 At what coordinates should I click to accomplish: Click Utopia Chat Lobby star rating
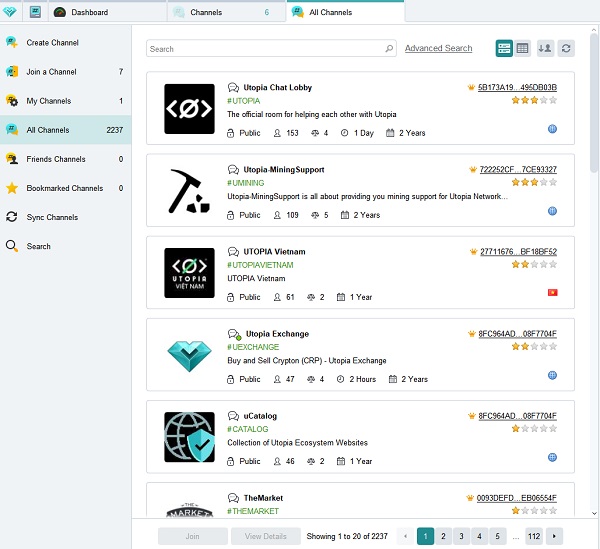534,100
